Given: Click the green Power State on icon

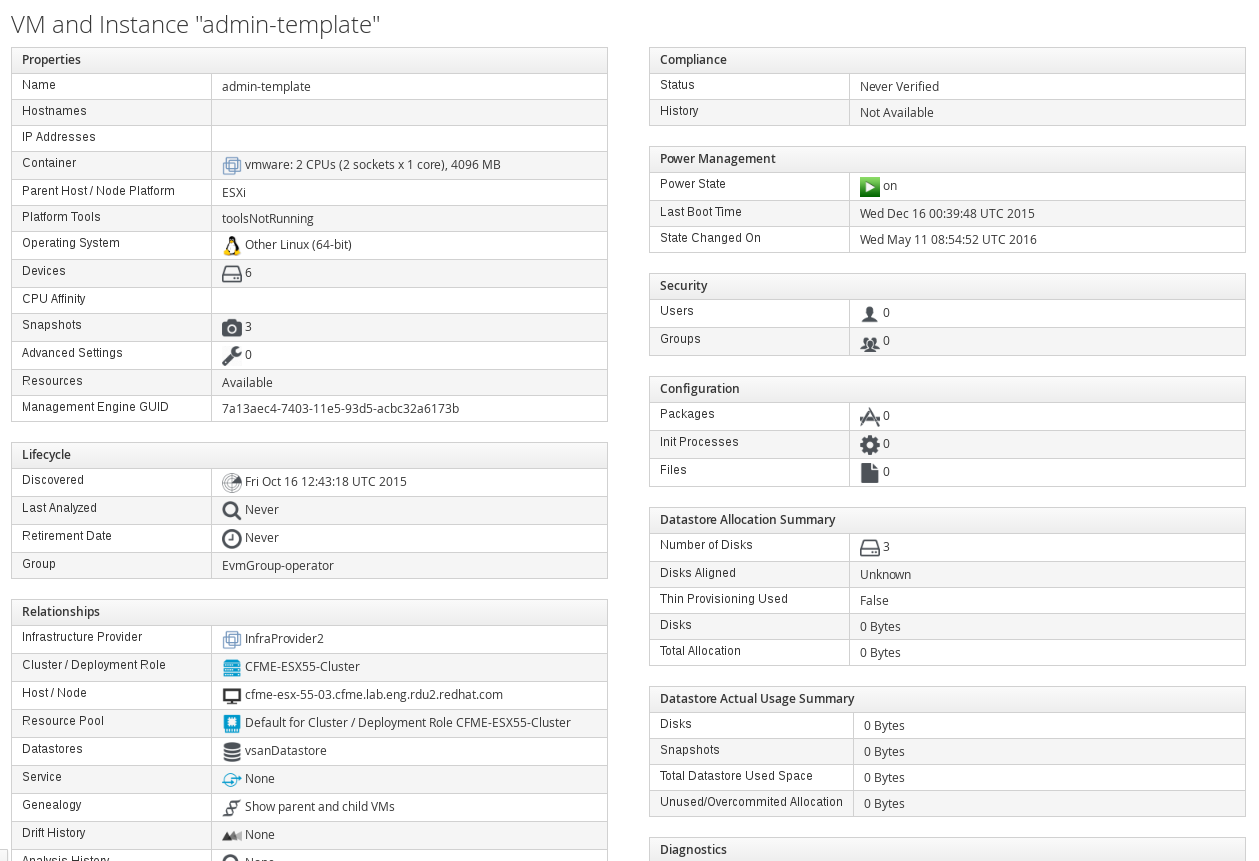Looking at the screenshot, I should (x=870, y=186).
